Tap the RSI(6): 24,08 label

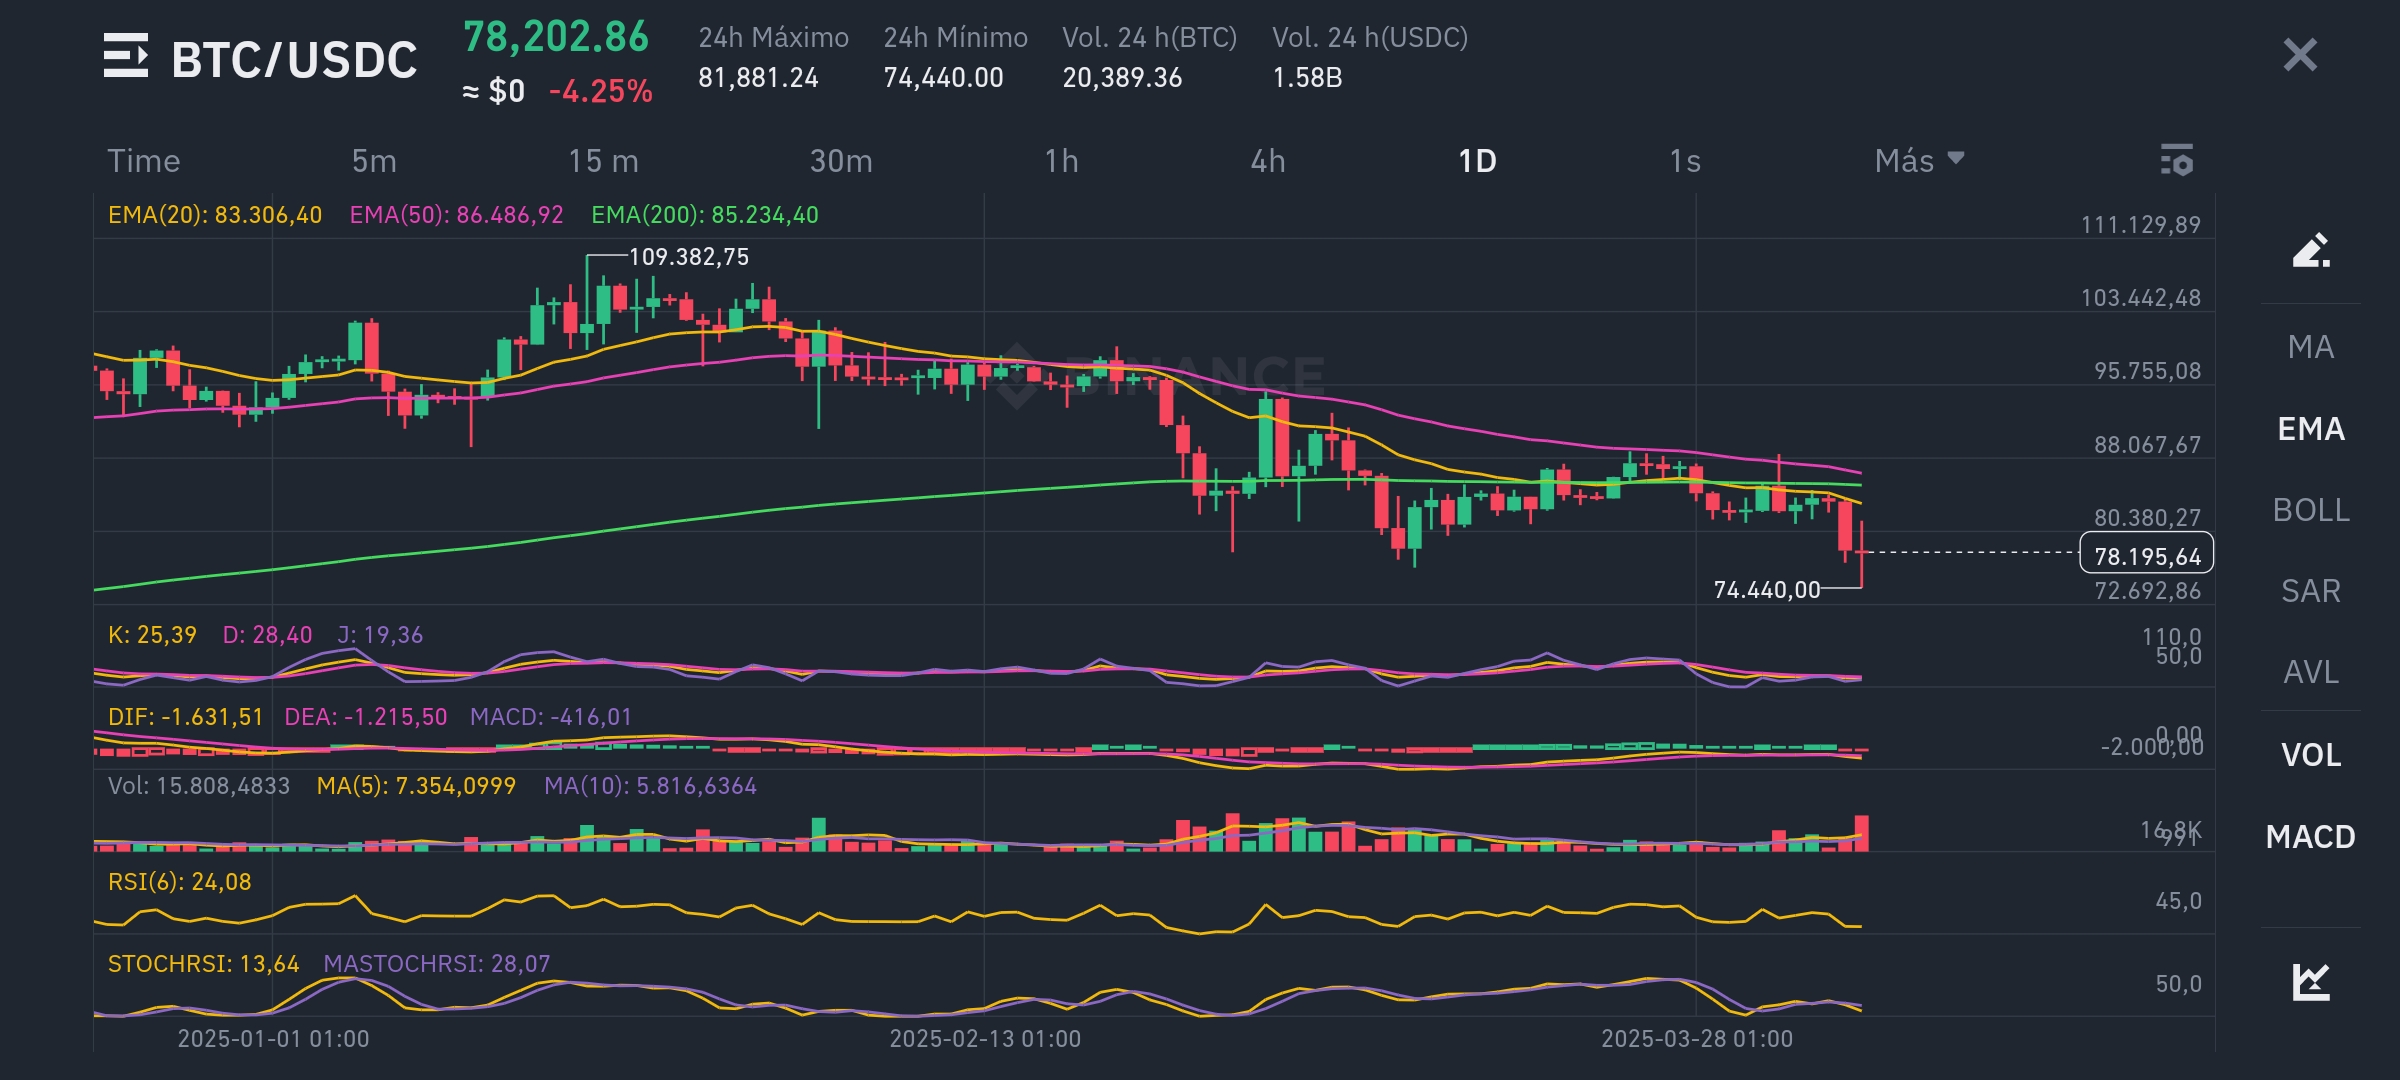[180, 882]
